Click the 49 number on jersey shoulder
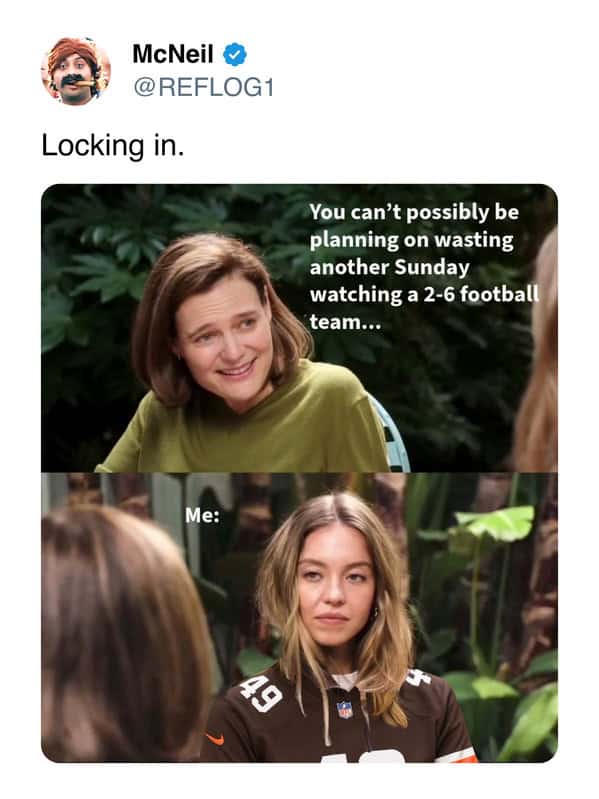 pyautogui.click(x=262, y=694)
